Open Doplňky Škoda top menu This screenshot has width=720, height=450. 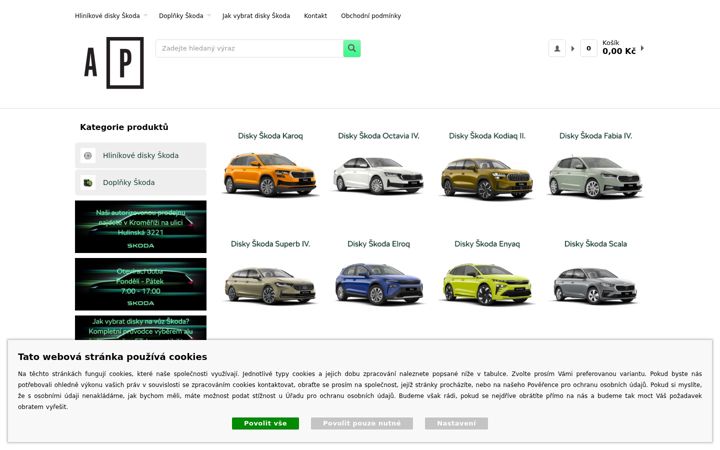point(181,16)
